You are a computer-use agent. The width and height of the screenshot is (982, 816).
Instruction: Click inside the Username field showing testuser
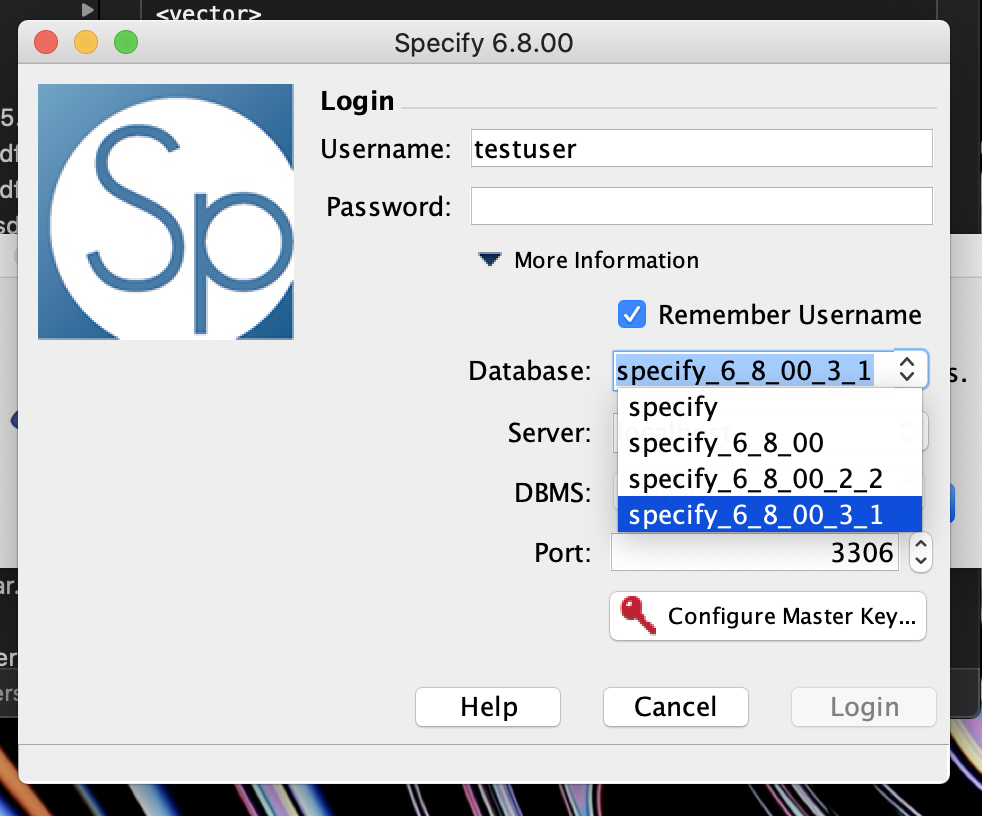pyautogui.click(x=700, y=147)
